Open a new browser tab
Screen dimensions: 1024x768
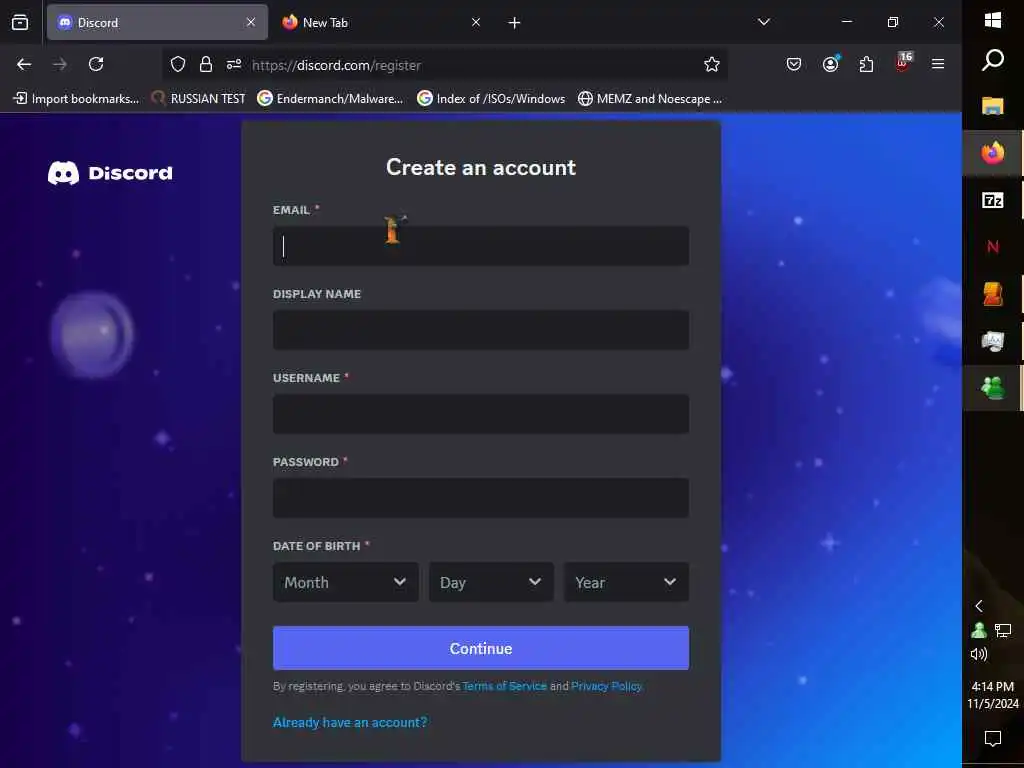pos(514,23)
